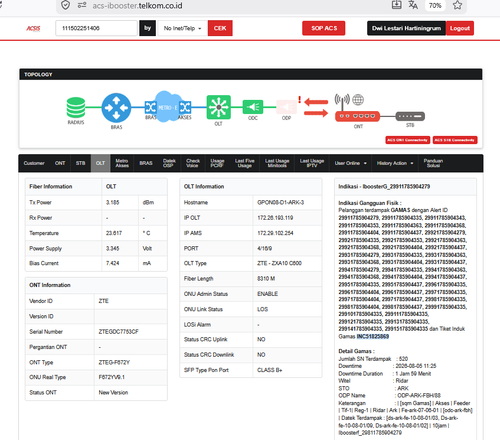Click the OLT Type ZTE - ZXA10 C600 value
500x440 pixels.
click(x=279, y=263)
